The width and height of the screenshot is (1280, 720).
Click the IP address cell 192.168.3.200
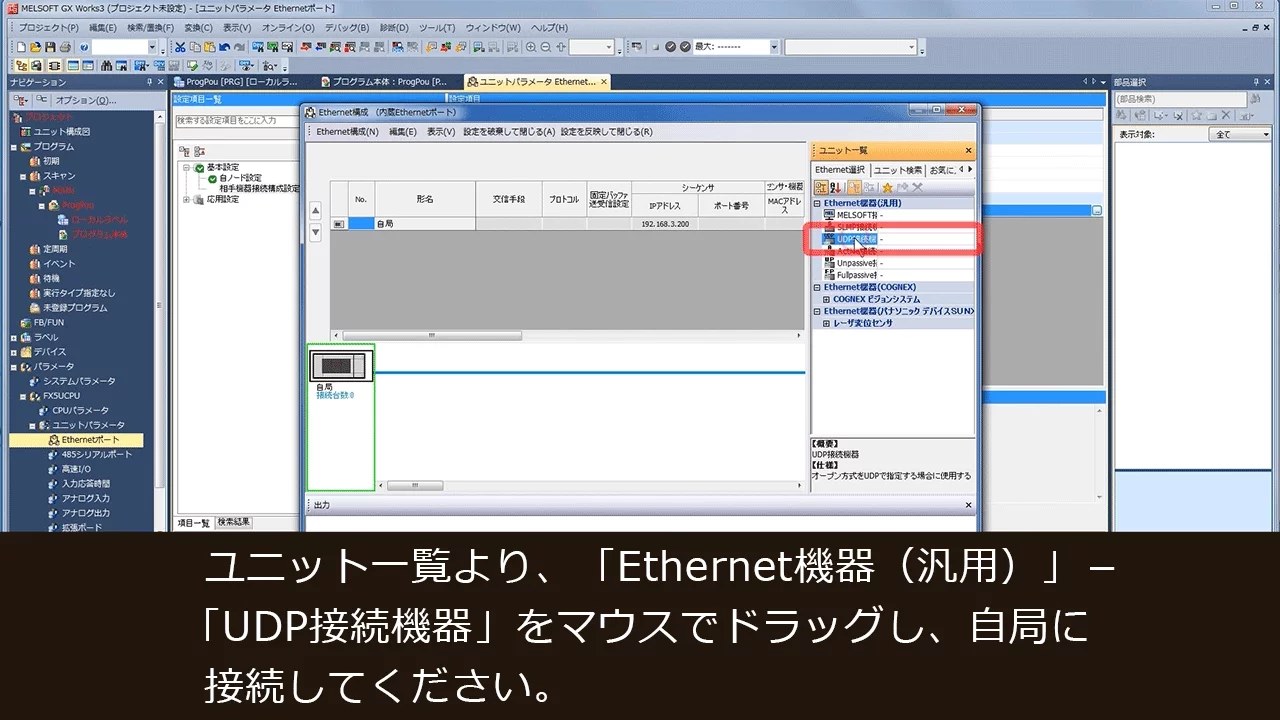(x=664, y=225)
